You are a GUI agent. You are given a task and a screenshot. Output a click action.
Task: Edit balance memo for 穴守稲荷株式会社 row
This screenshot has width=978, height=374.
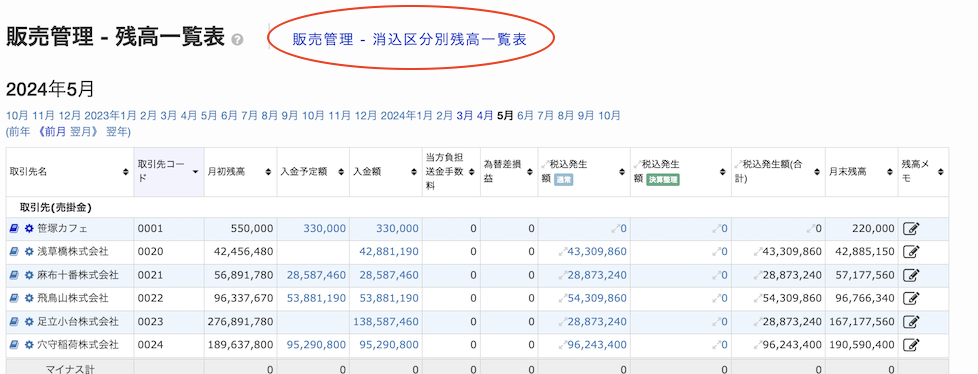click(911, 345)
